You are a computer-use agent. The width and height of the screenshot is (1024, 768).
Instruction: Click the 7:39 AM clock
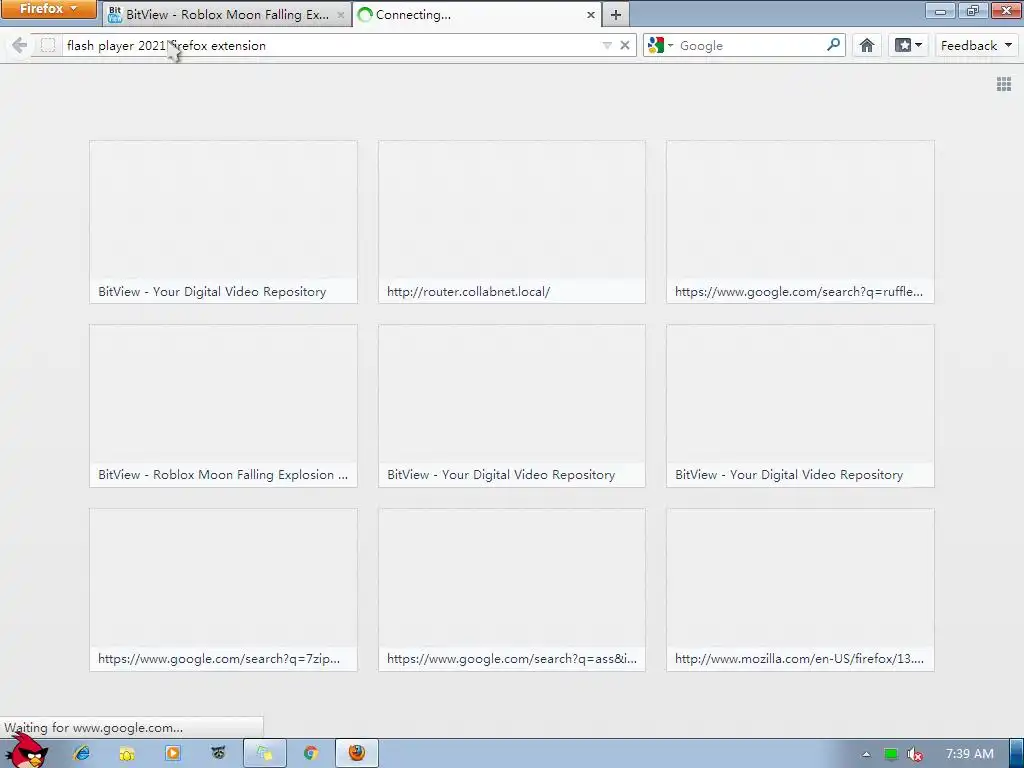969,753
